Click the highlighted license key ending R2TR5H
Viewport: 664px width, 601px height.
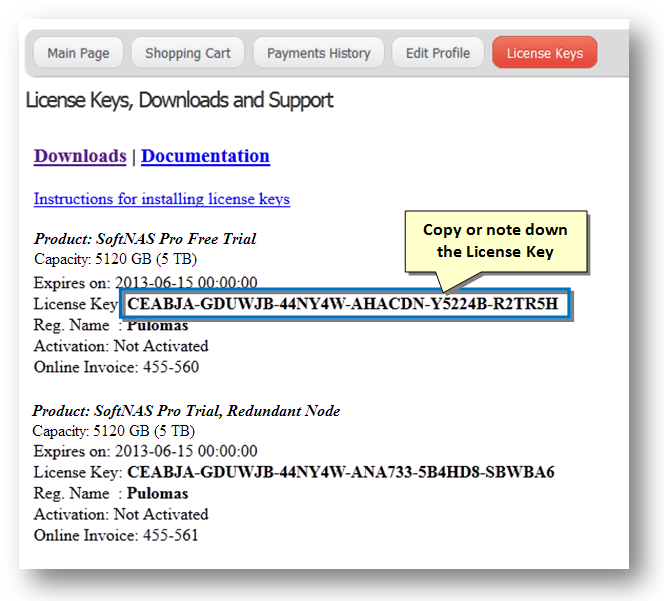[344, 304]
